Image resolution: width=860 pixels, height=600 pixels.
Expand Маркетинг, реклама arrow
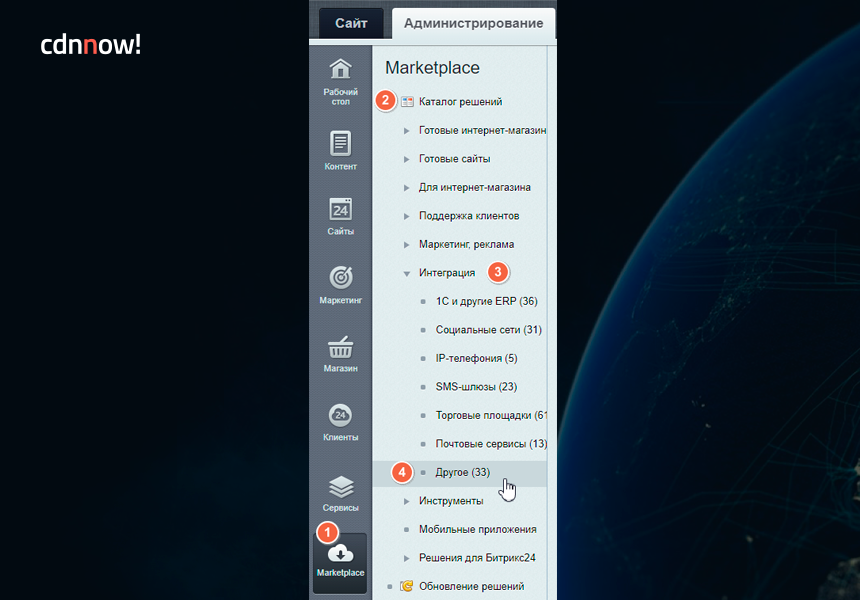pos(406,245)
